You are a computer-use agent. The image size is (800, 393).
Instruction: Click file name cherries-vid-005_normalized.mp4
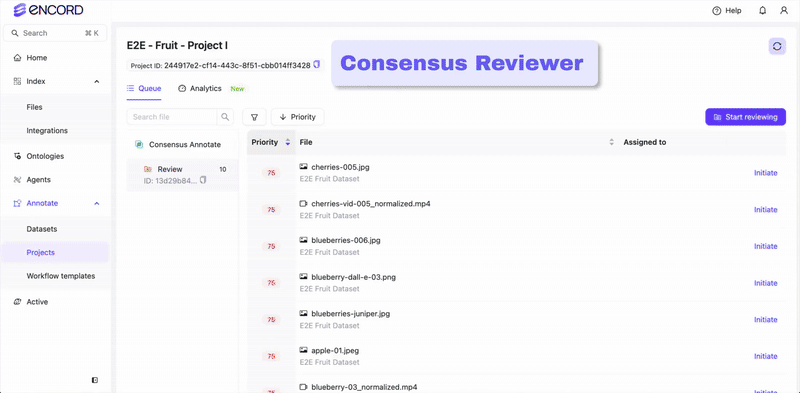coord(371,204)
